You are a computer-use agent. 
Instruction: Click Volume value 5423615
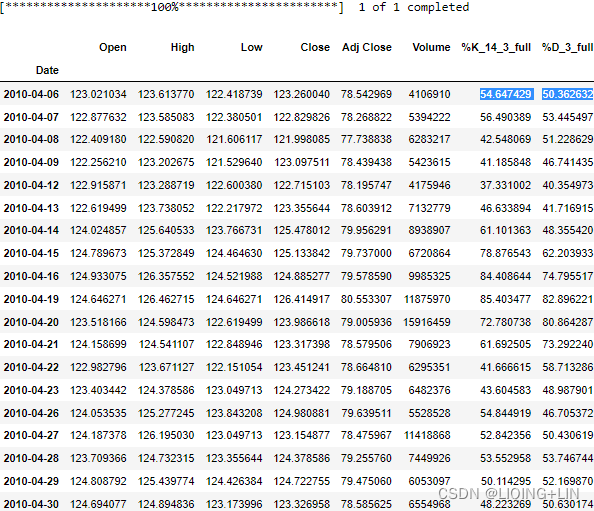tap(429, 162)
